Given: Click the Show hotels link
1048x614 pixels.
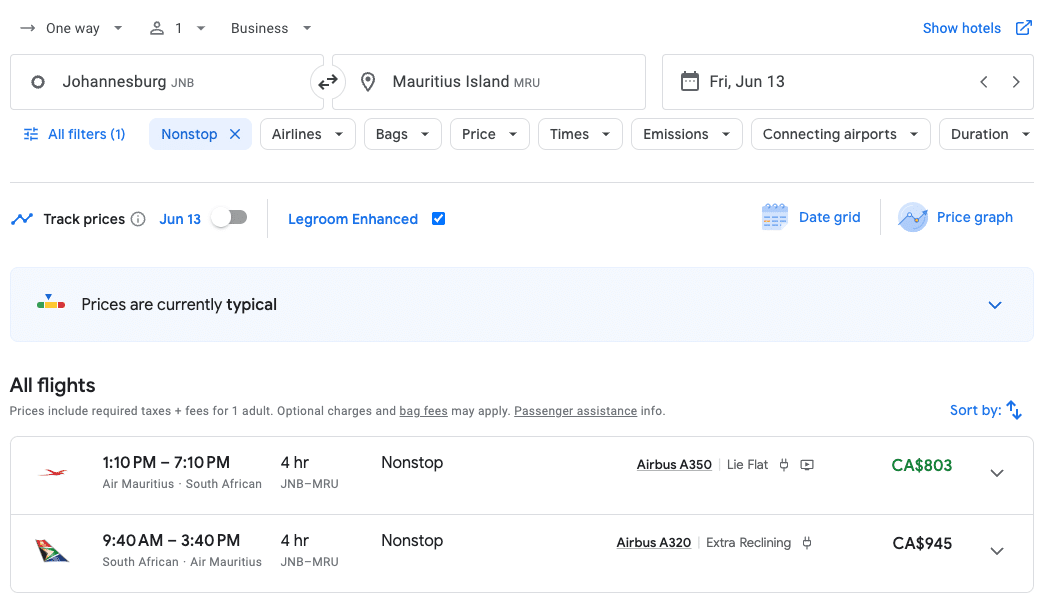Looking at the screenshot, I should click(976, 28).
